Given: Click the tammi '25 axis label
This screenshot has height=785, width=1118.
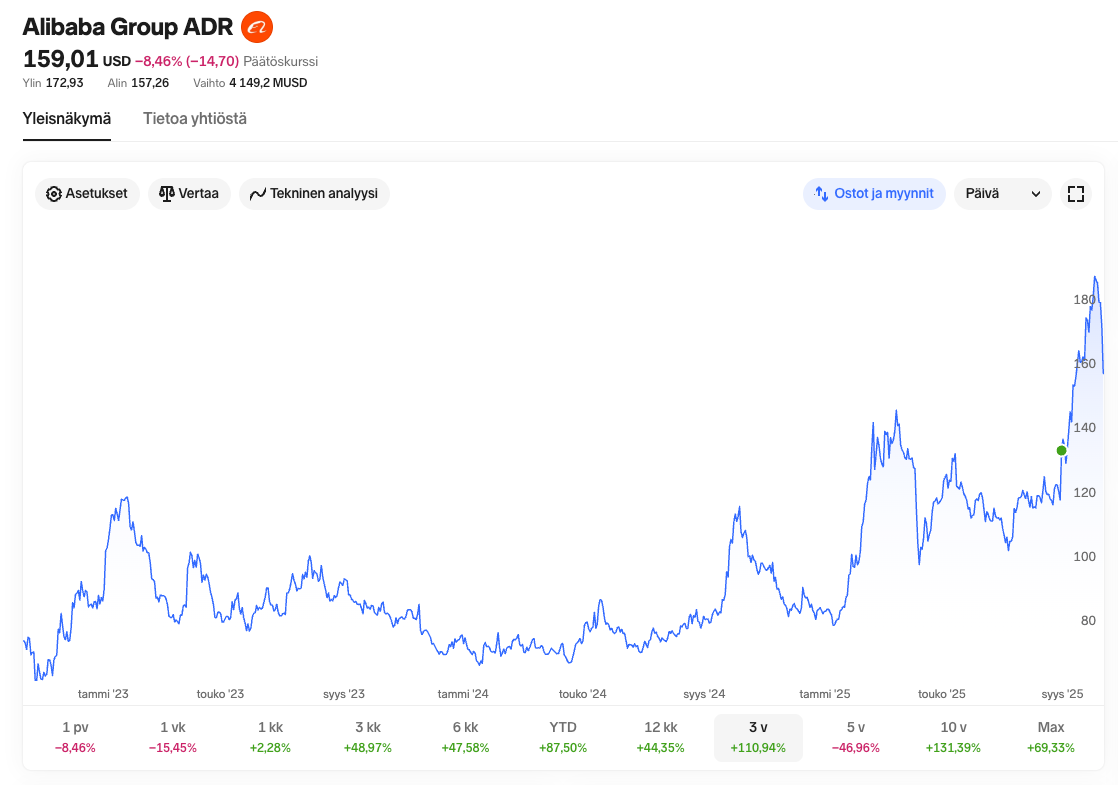Looking at the screenshot, I should (825, 694).
